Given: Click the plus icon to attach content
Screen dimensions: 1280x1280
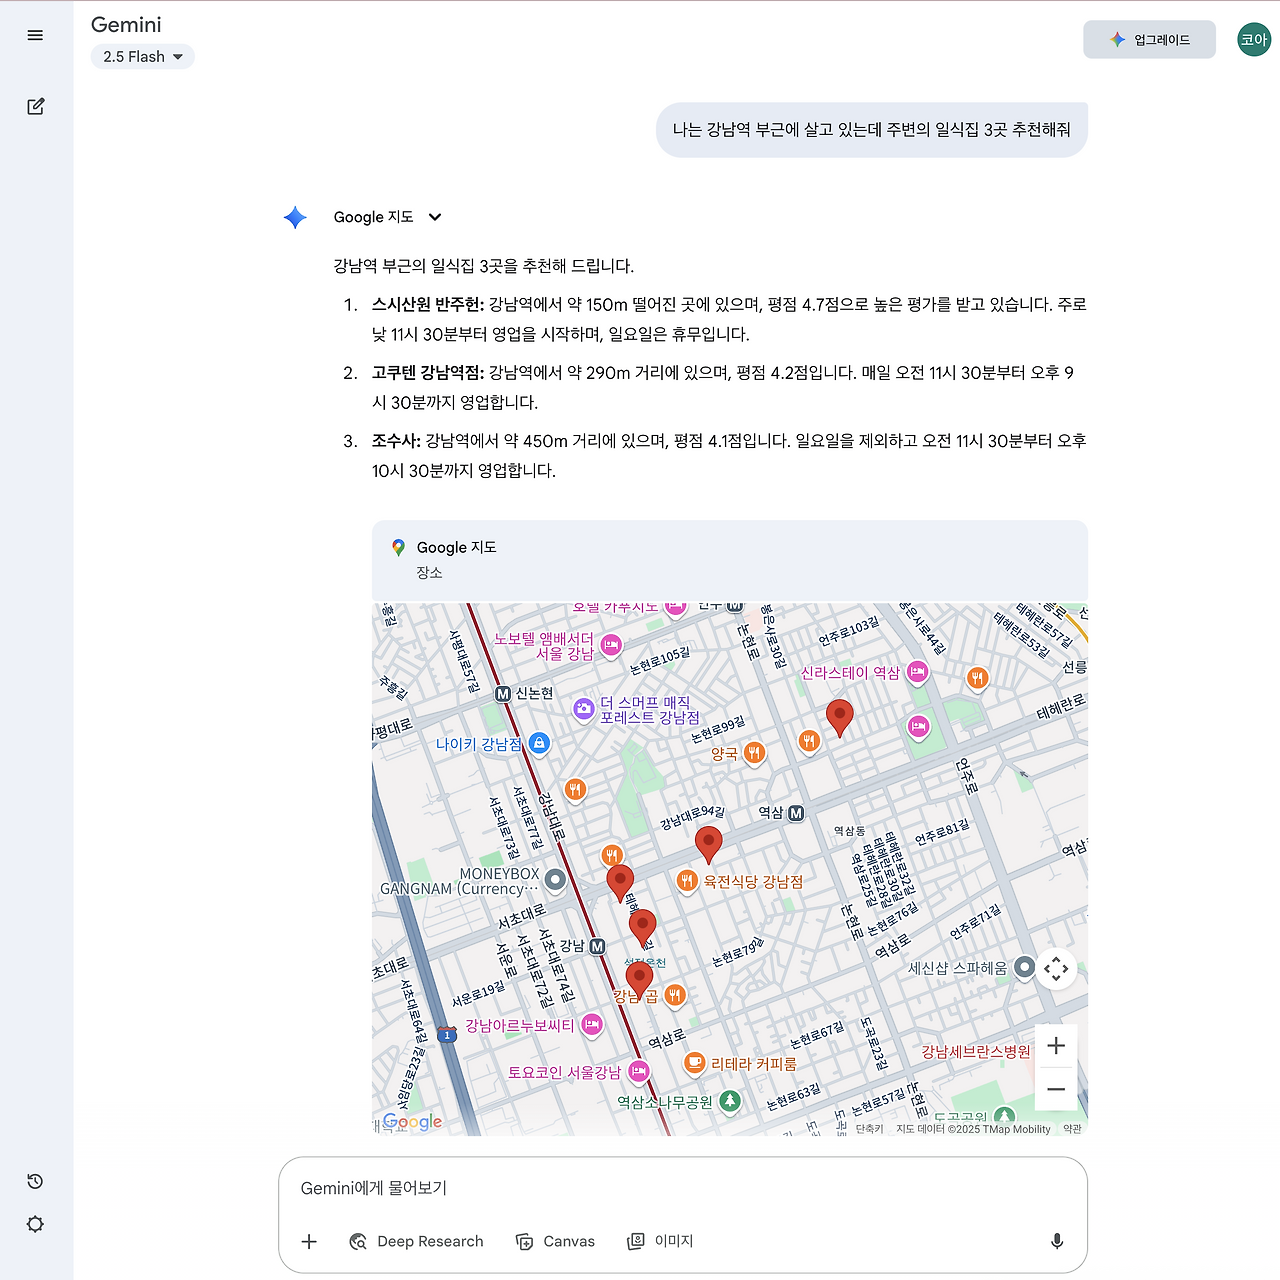Looking at the screenshot, I should pyautogui.click(x=309, y=1241).
